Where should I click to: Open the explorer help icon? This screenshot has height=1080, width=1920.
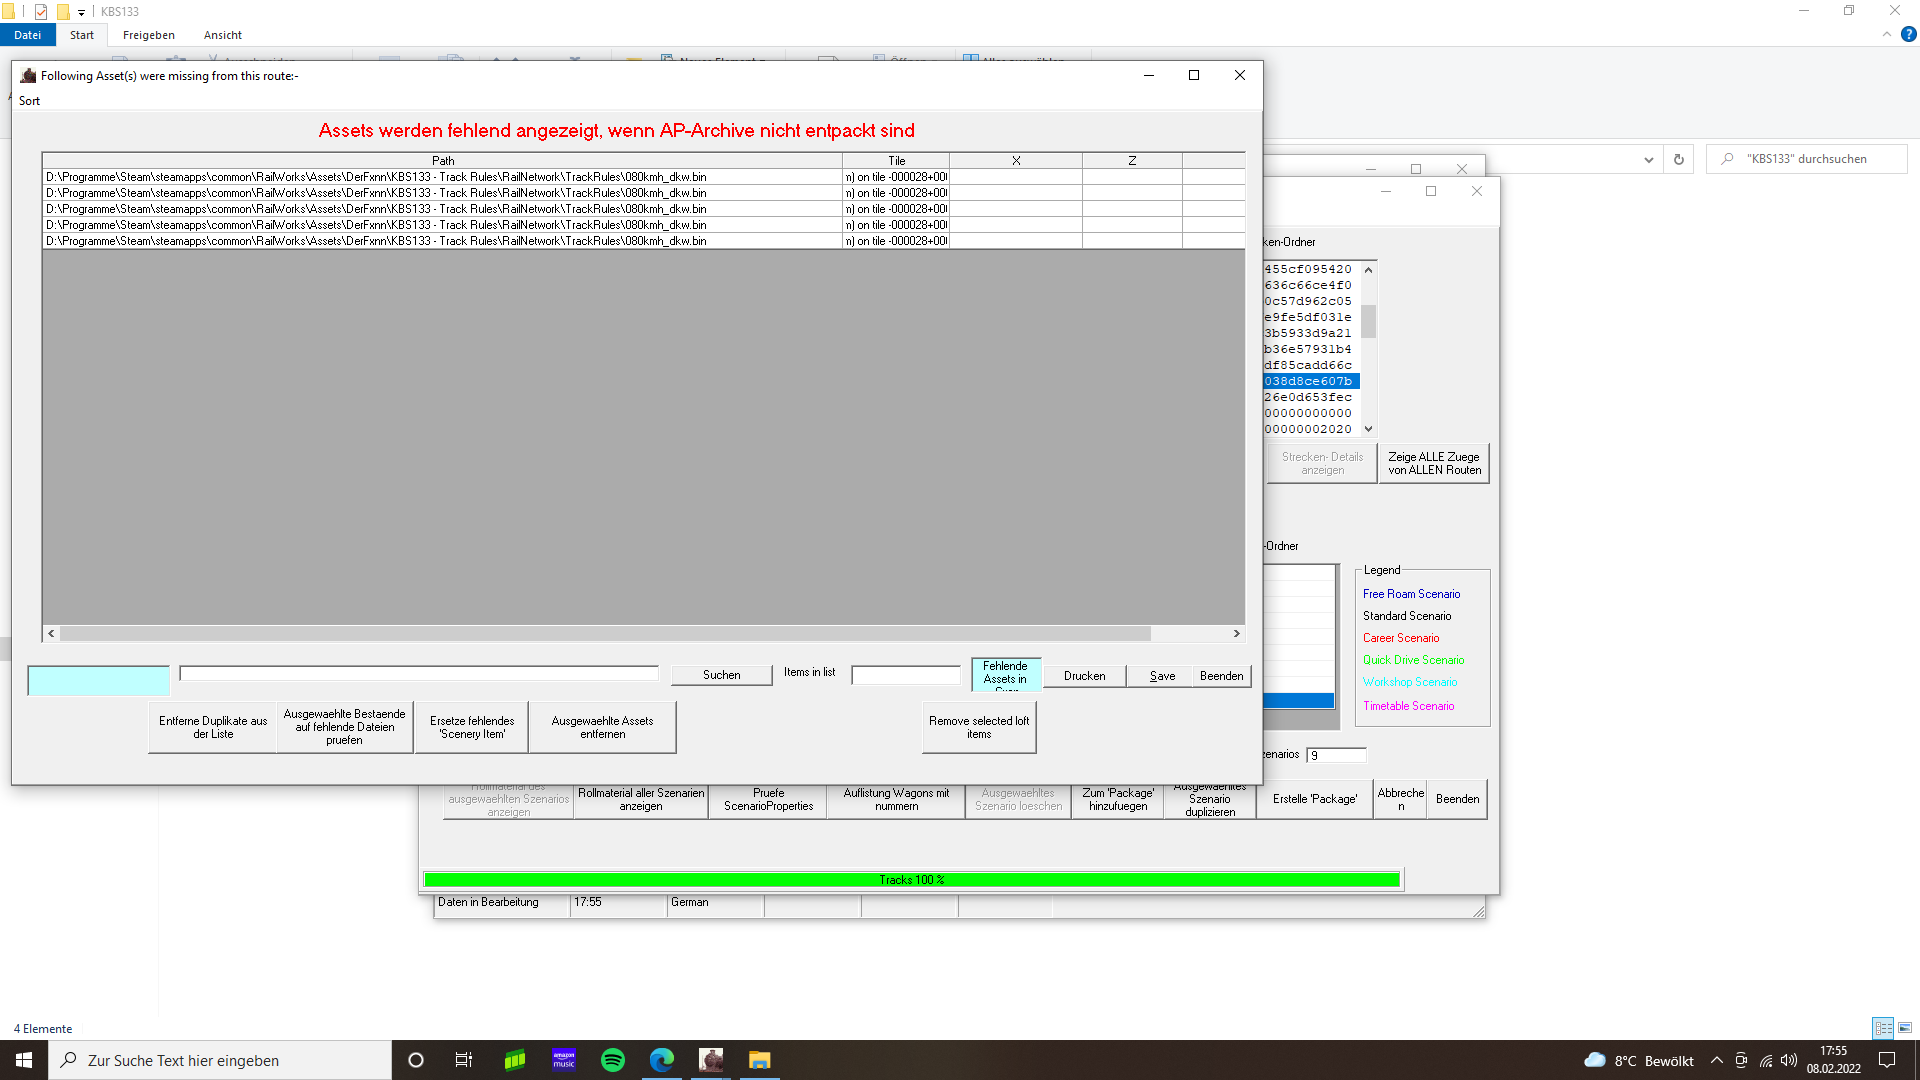tap(1908, 34)
